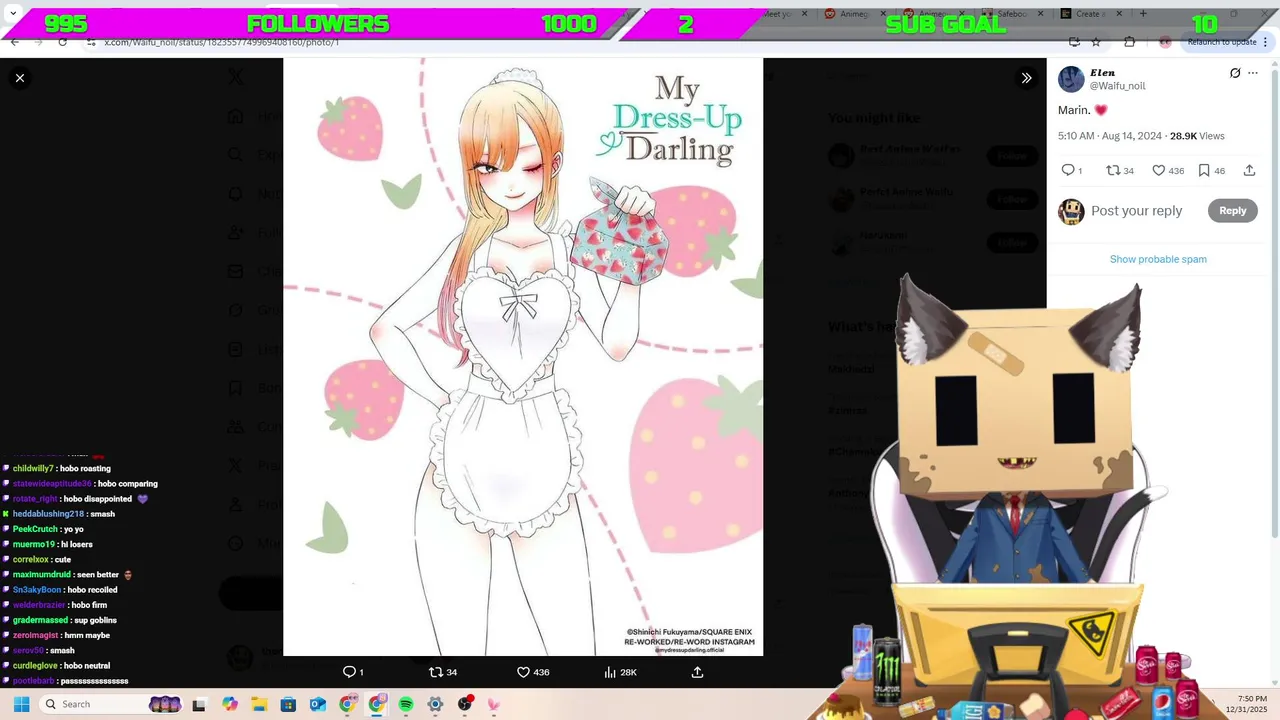Open Microsoft Store from the taskbar
1280x720 pixels.
(288, 704)
